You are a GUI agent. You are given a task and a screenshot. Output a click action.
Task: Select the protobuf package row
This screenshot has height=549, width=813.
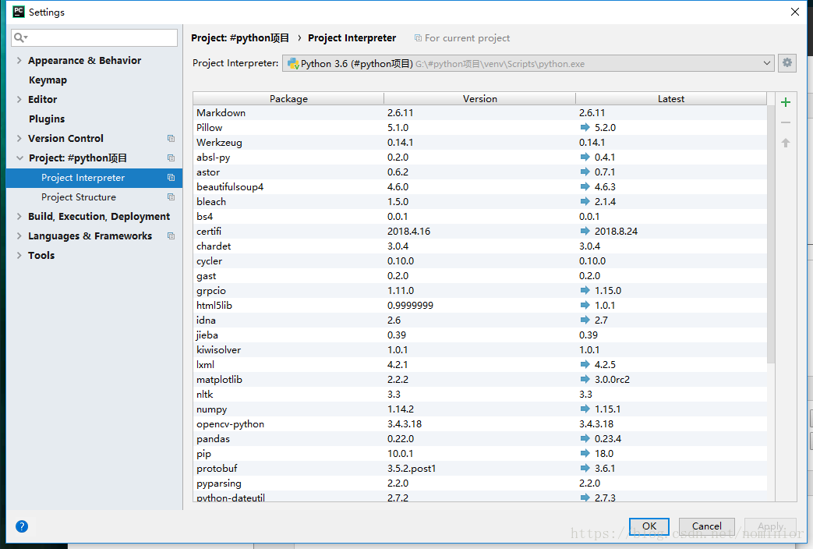(x=480, y=469)
